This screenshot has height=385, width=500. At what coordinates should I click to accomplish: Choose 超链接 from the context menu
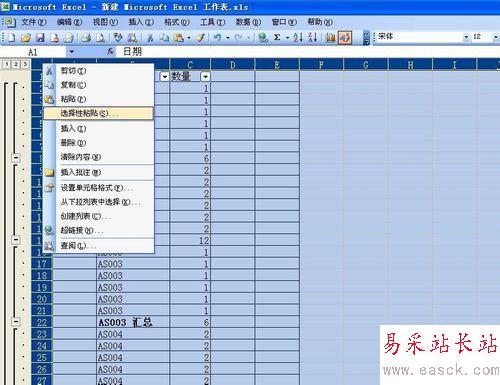[x=99, y=230]
